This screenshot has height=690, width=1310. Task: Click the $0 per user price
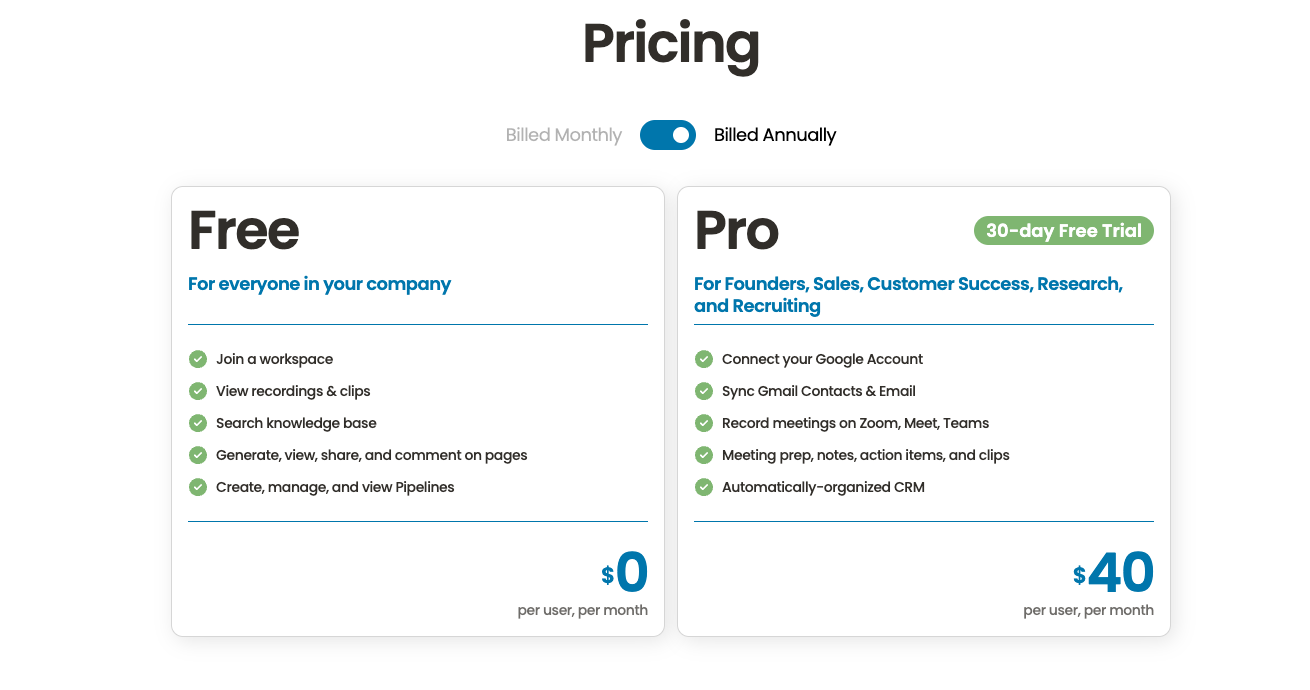(624, 573)
